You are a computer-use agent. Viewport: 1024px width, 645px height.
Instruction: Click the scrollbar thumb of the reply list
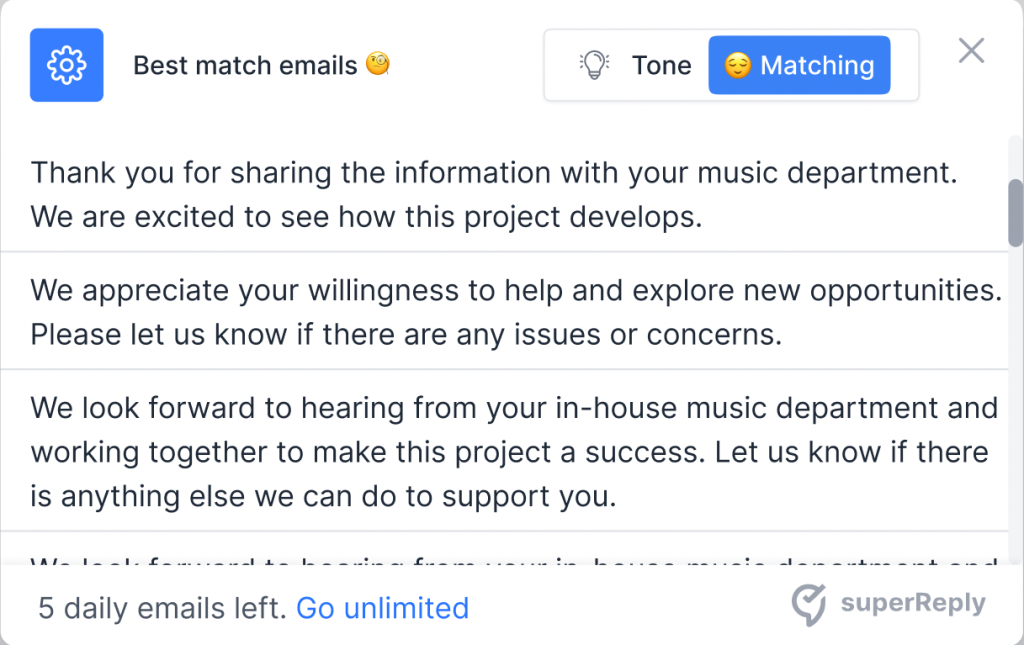[x=1015, y=212]
